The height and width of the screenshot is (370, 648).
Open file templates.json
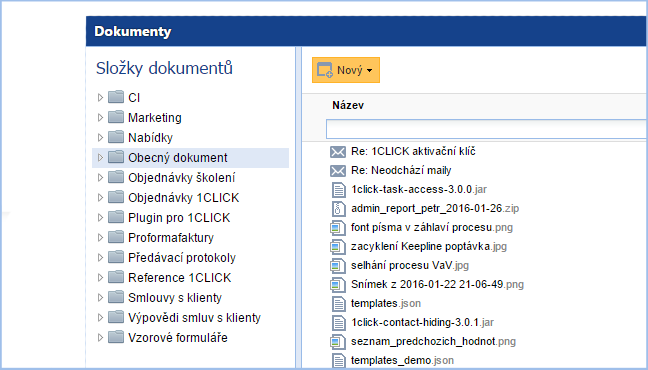coord(386,303)
